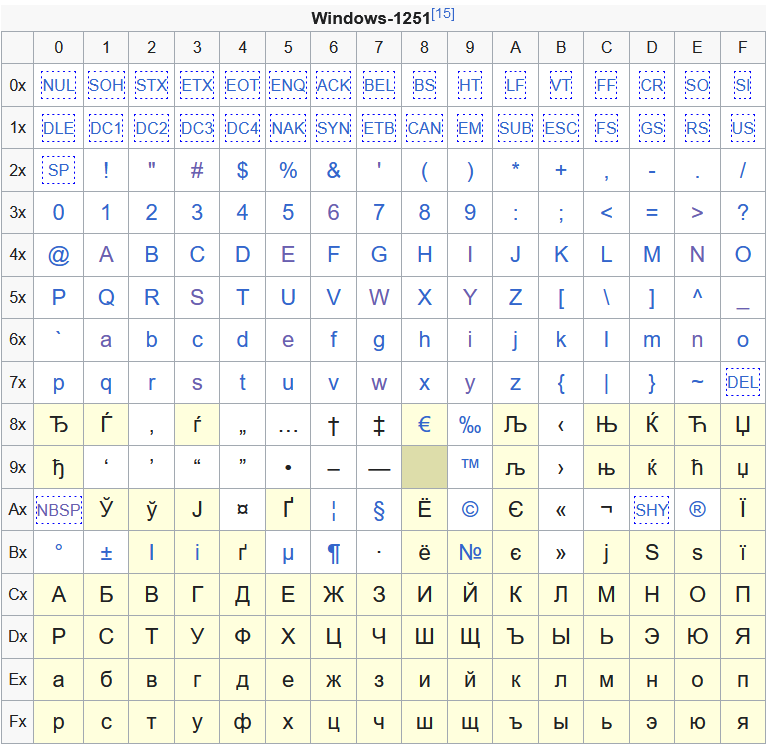Image resolution: width=768 pixels, height=746 pixels.
Task: Click the Windows-1251 table title
Action: [371, 19]
